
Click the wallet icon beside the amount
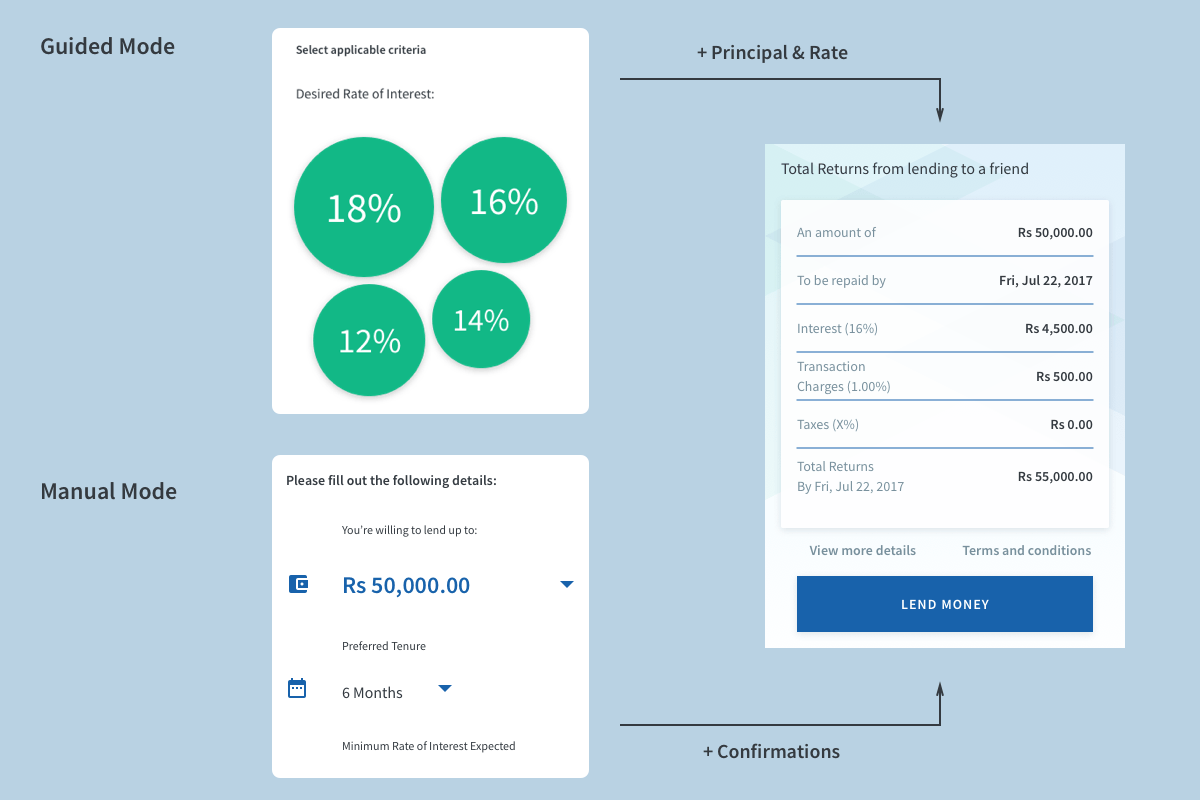click(298, 584)
